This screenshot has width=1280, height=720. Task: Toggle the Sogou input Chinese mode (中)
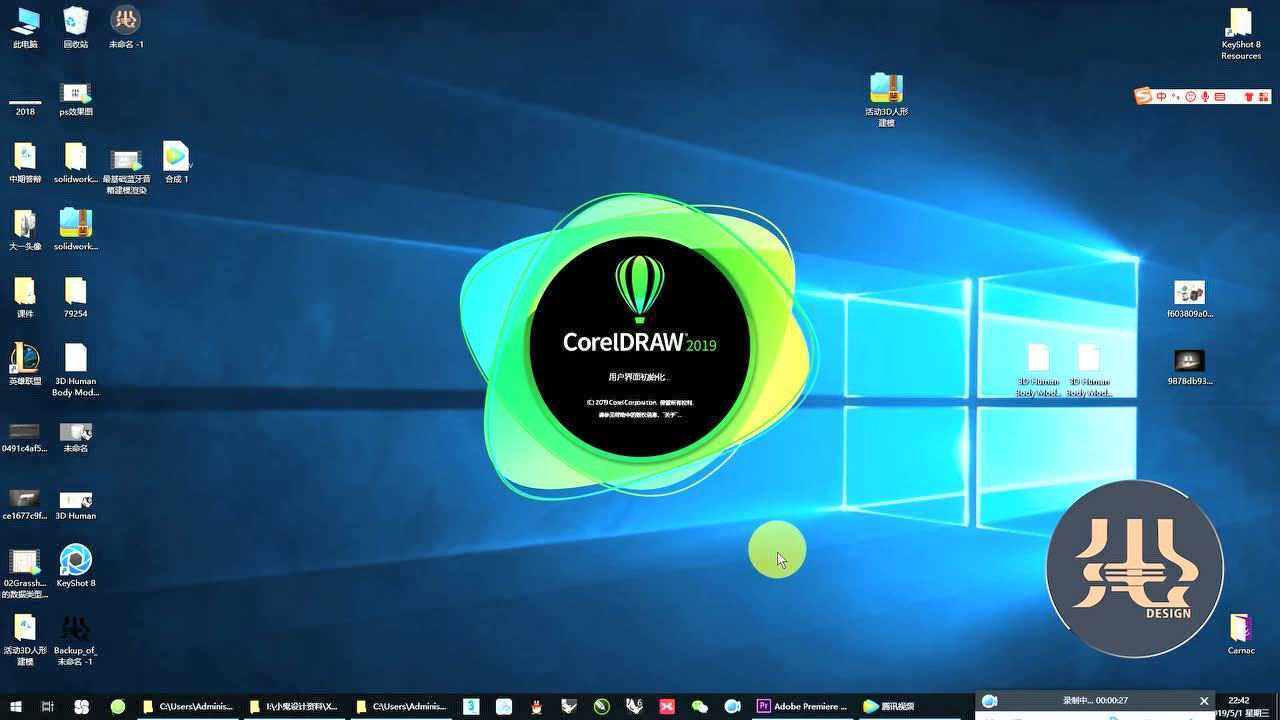pyautogui.click(x=1161, y=97)
